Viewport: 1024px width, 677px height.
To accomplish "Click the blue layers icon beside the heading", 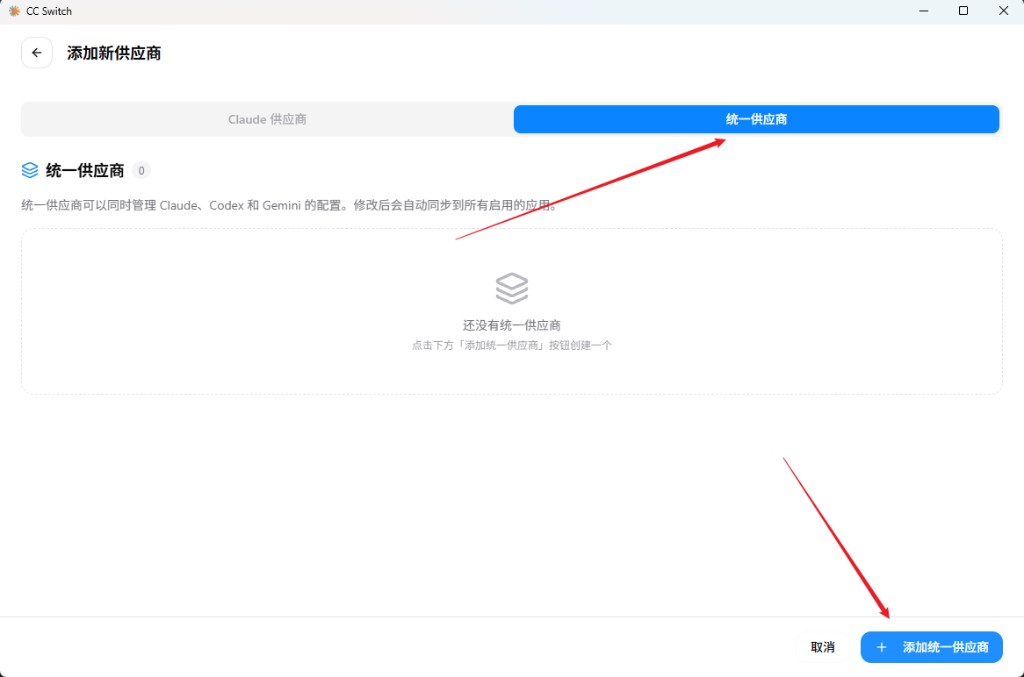I will pyautogui.click(x=30, y=171).
